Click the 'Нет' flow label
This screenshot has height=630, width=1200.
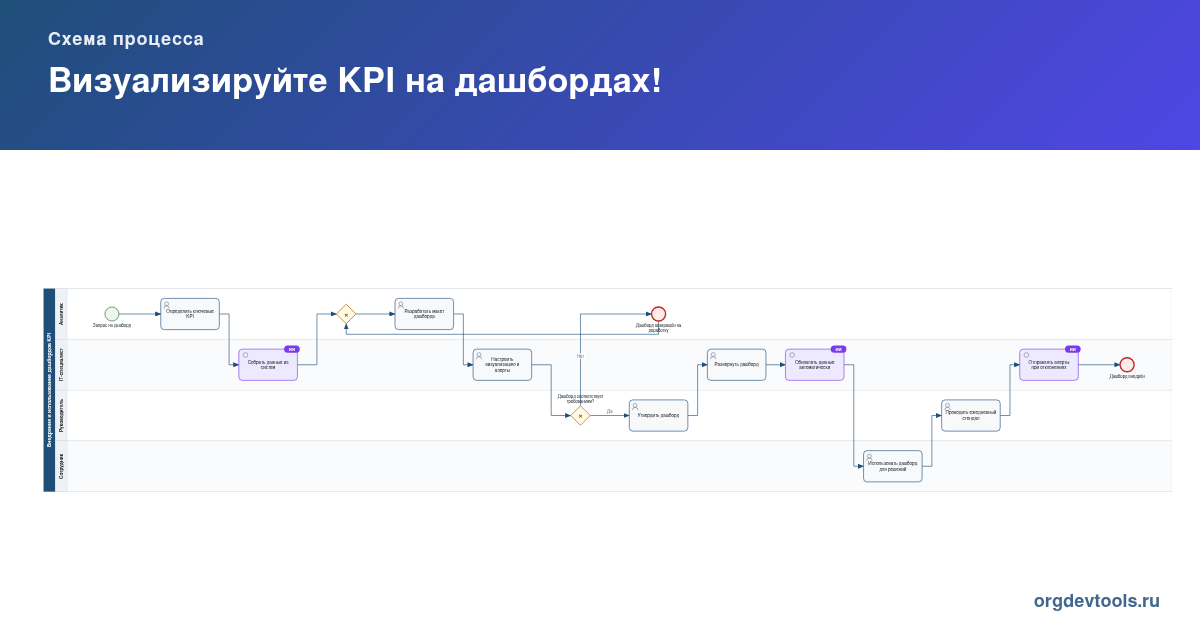click(x=580, y=356)
